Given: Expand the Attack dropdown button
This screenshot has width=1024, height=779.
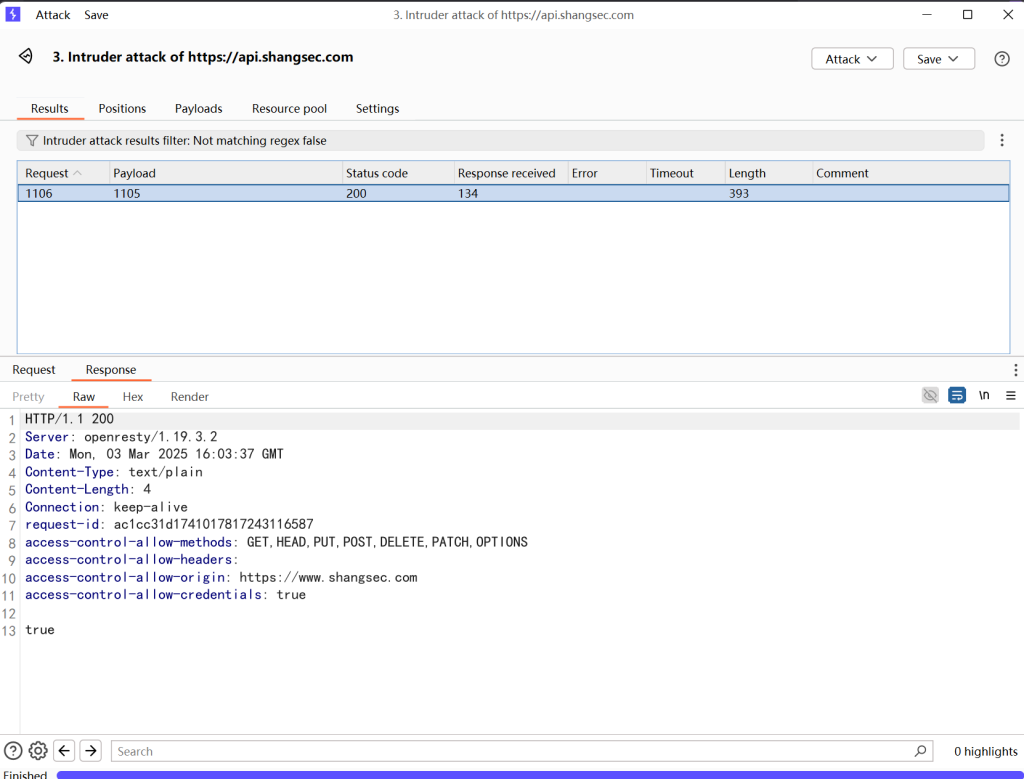Looking at the screenshot, I should point(851,59).
